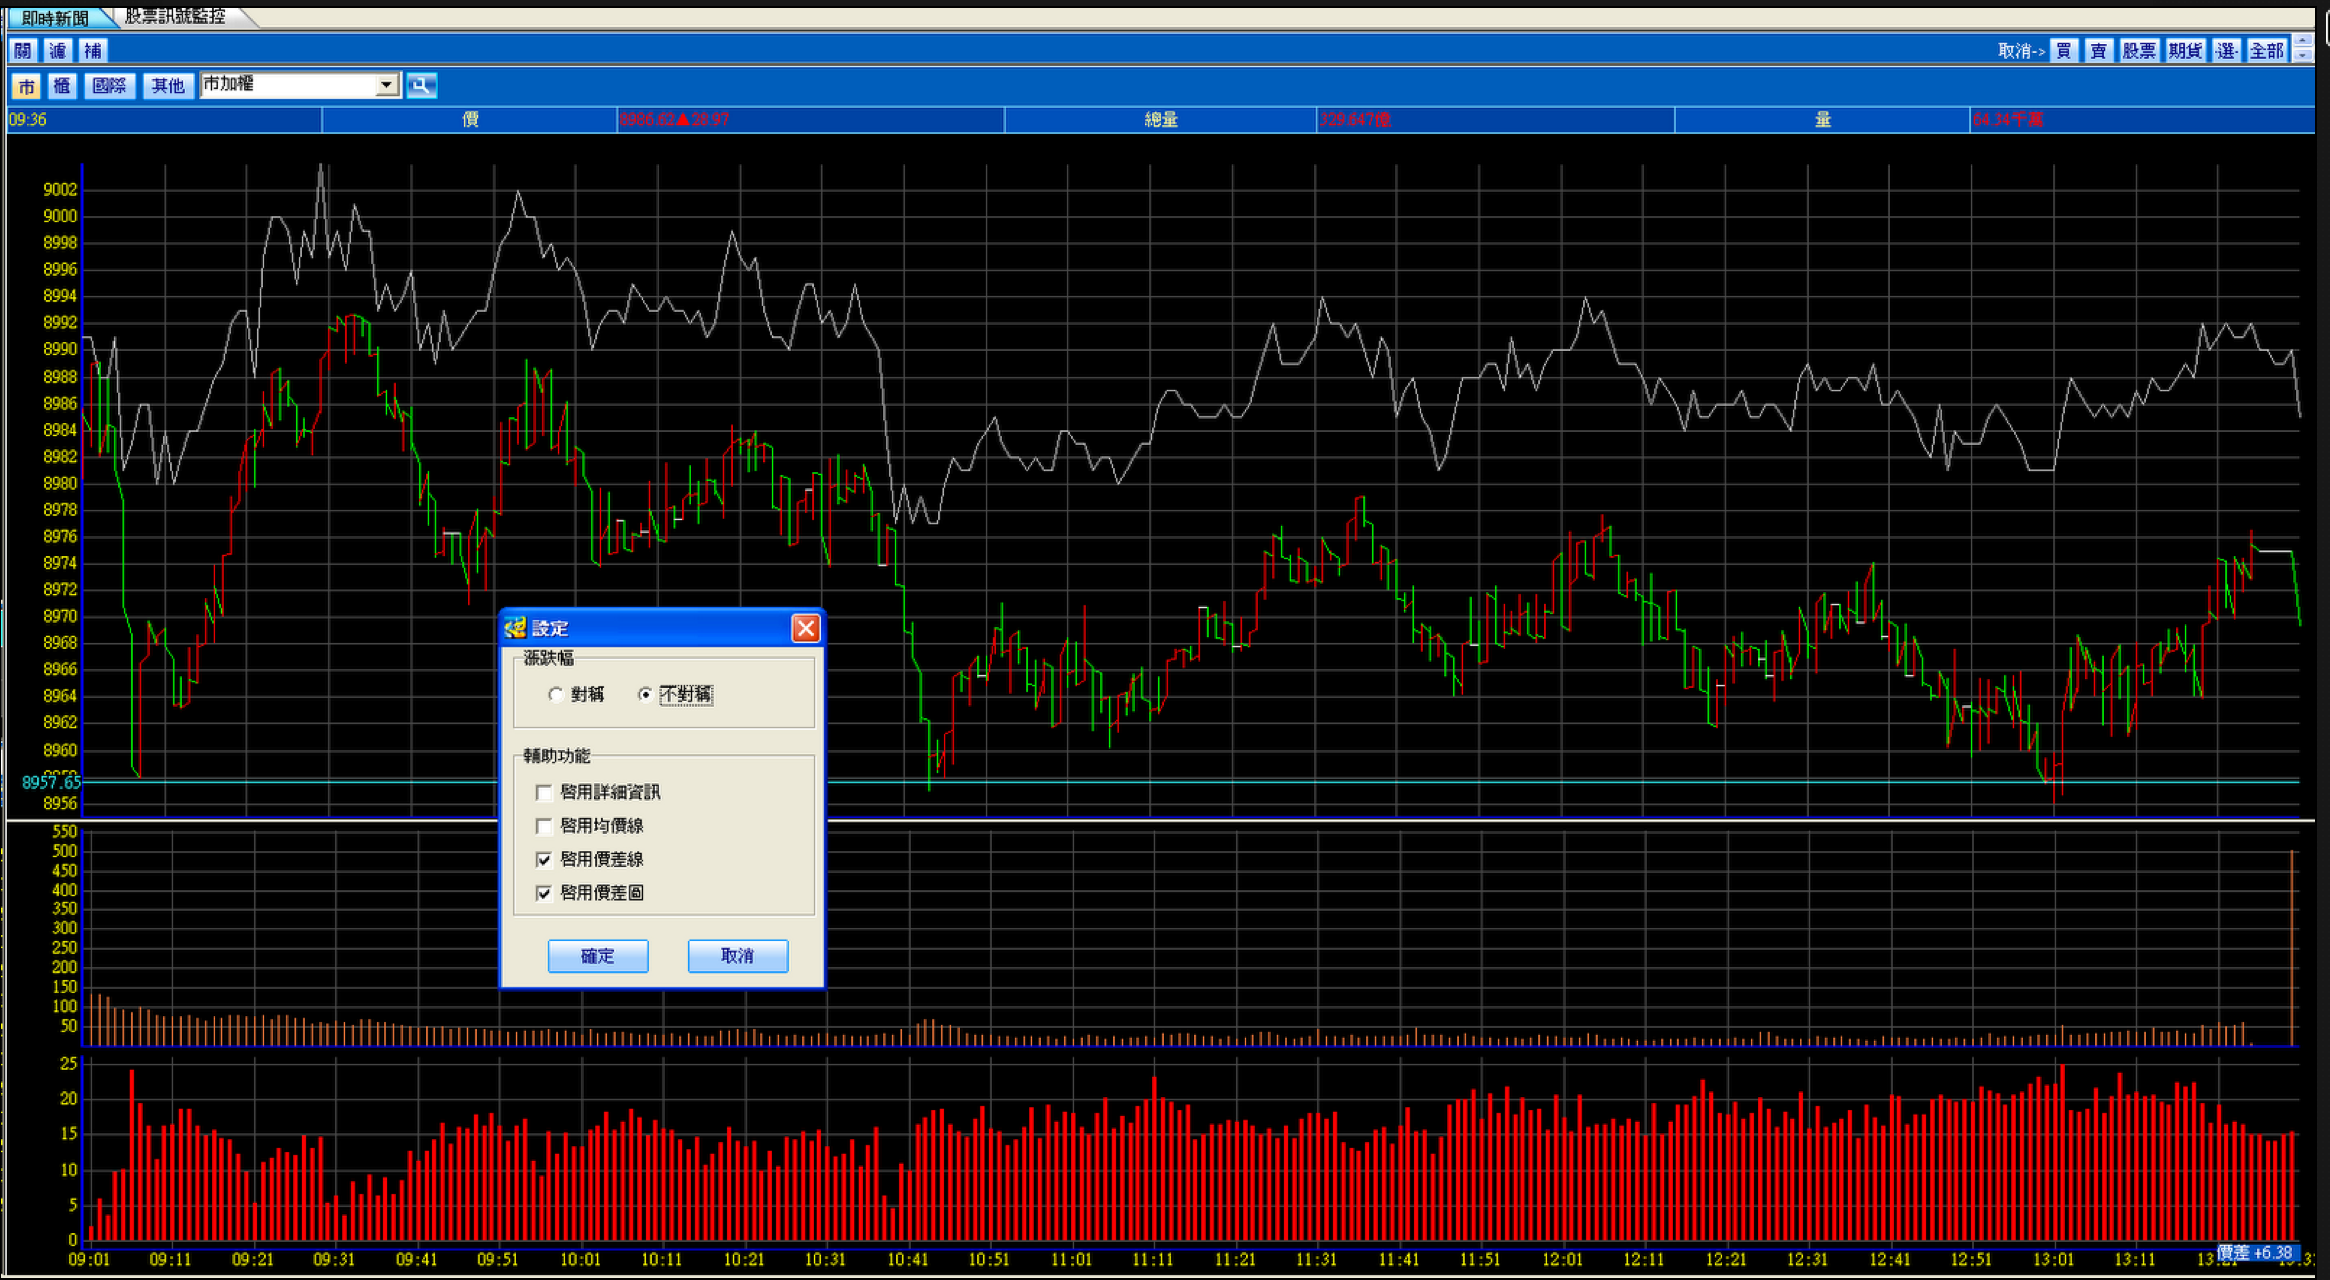Click the 總量 column header
Viewport: 2330px width, 1280px height.
point(1161,120)
